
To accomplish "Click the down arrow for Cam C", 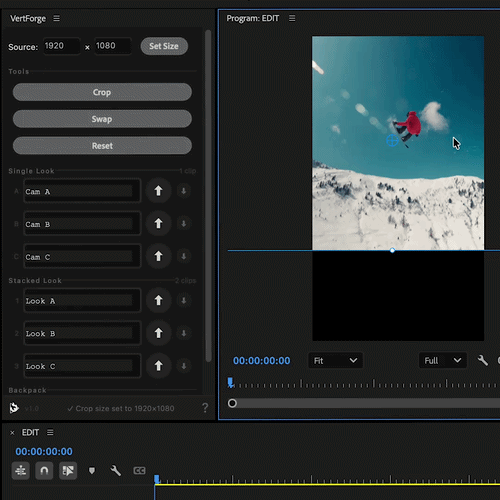I will pyautogui.click(x=183, y=256).
